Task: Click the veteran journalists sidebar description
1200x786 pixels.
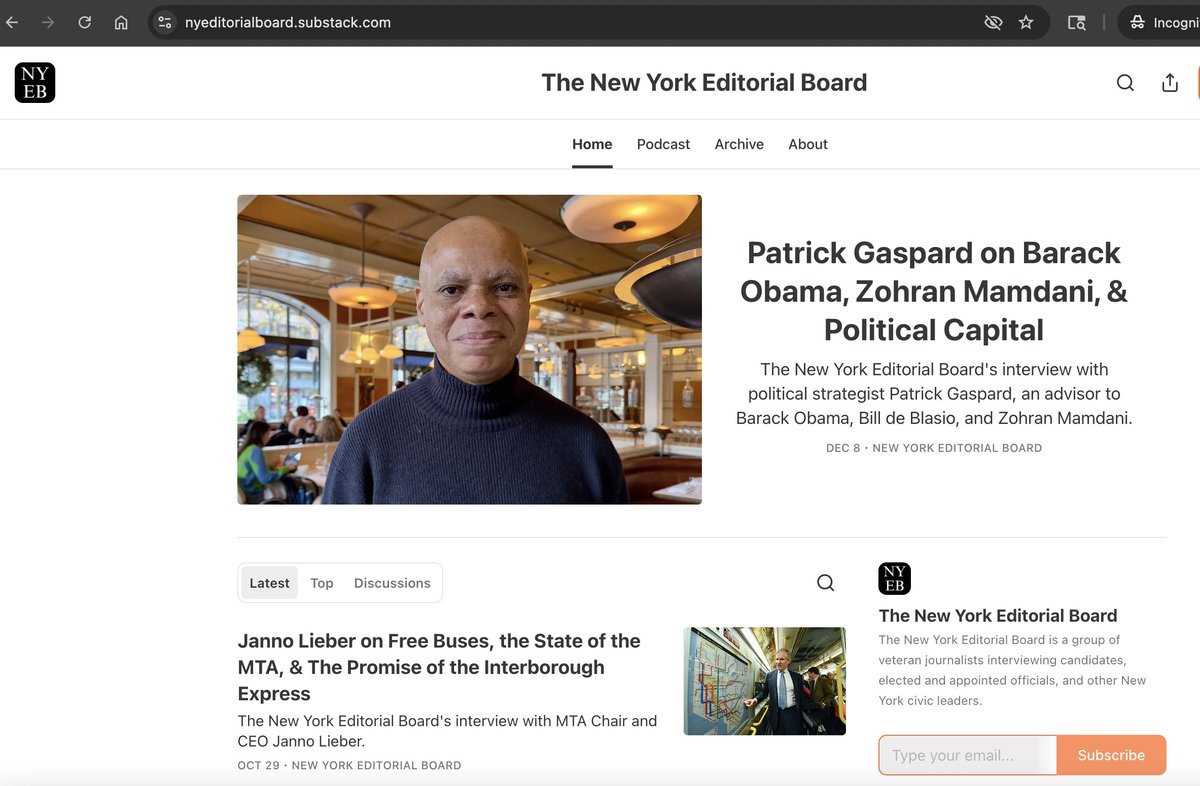Action: click(1012, 670)
